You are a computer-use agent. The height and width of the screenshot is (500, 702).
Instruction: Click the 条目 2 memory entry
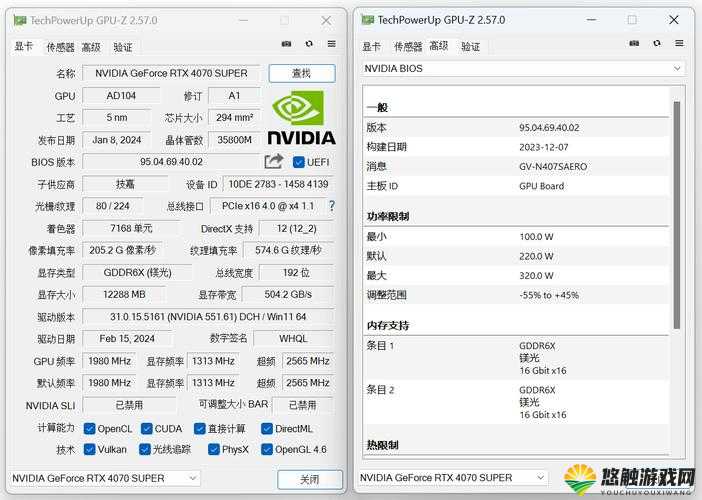pos(517,402)
